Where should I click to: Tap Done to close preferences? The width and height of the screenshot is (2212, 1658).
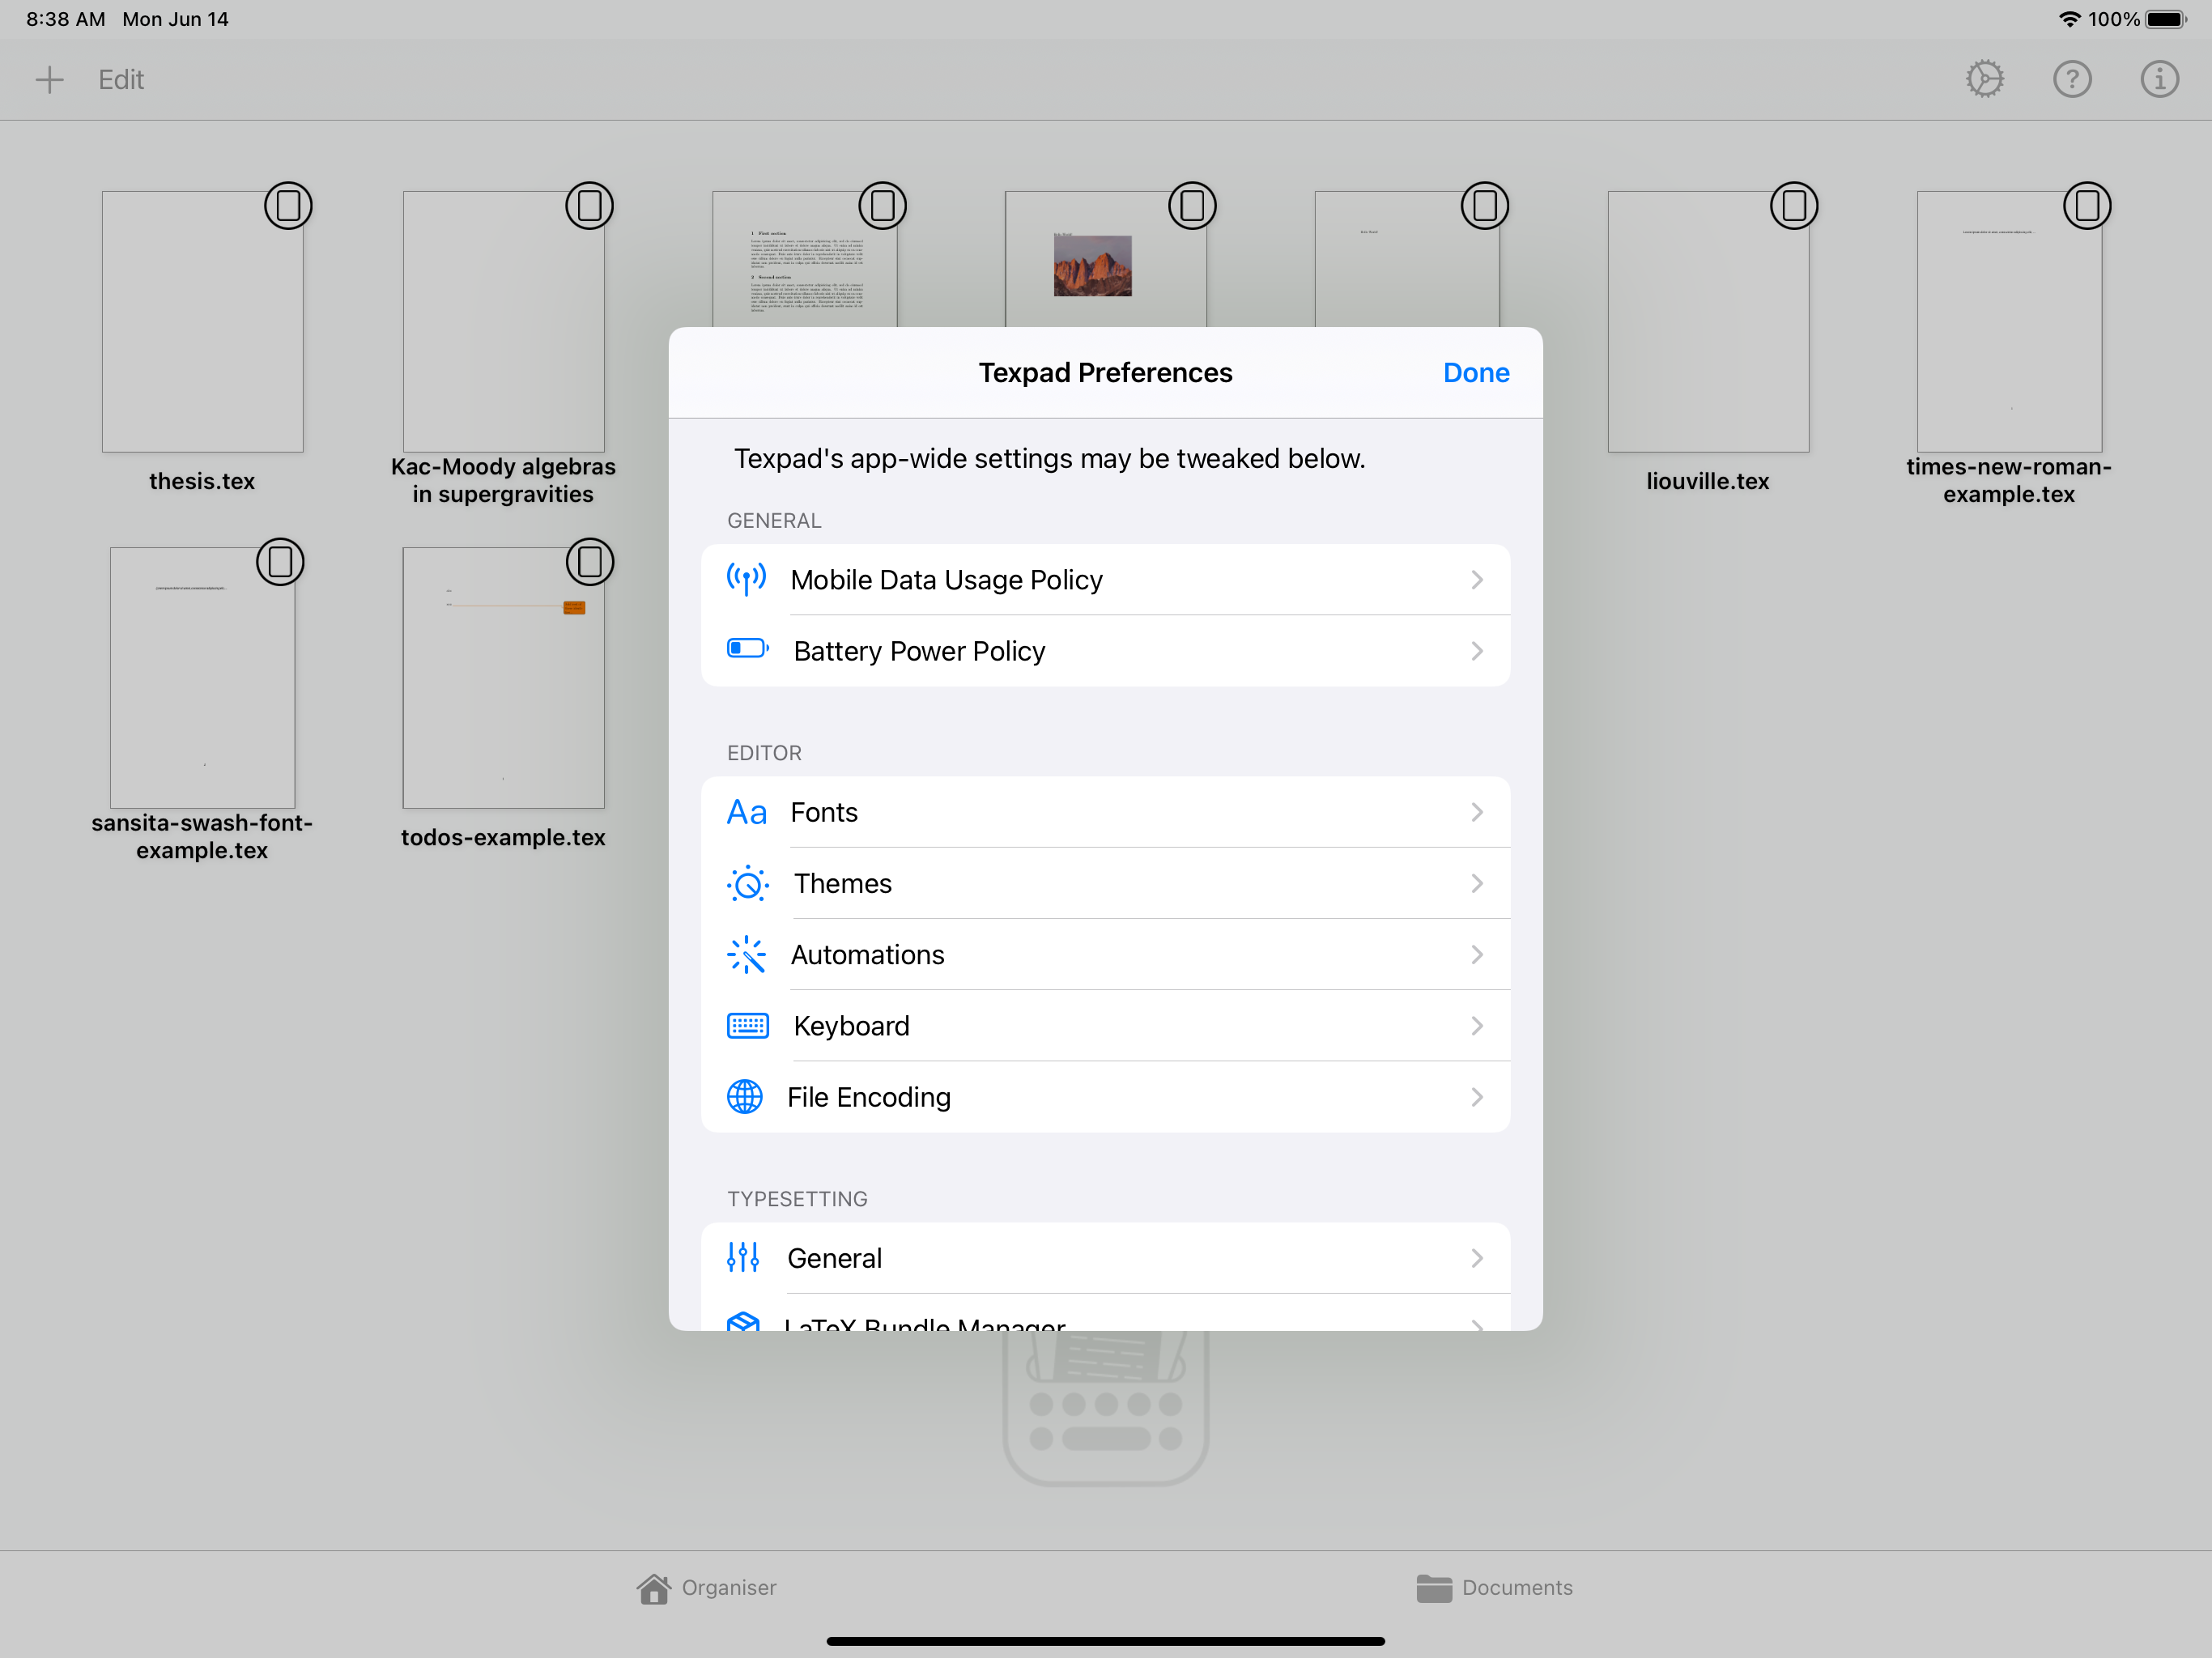click(1476, 373)
